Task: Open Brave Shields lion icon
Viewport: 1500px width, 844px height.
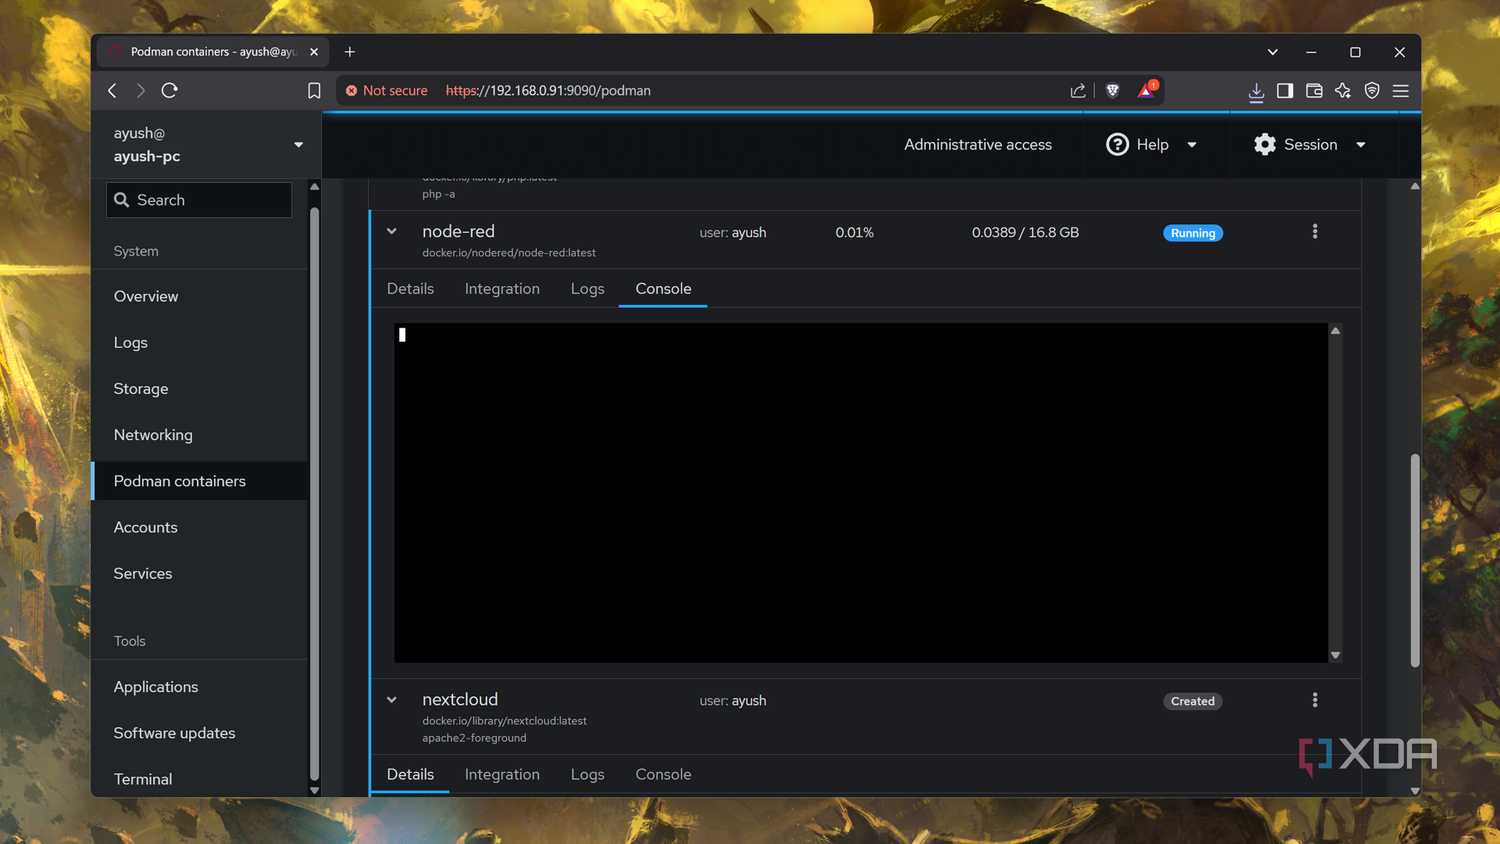Action: [x=1112, y=90]
